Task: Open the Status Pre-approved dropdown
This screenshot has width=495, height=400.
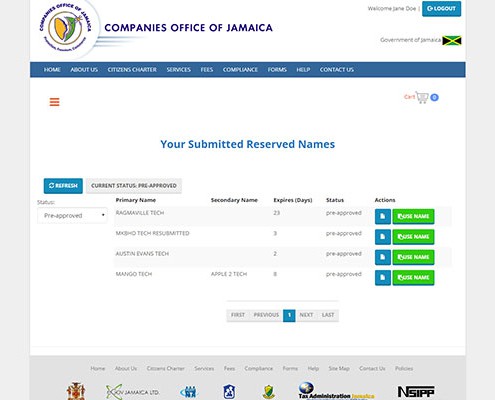Action: (x=72, y=216)
